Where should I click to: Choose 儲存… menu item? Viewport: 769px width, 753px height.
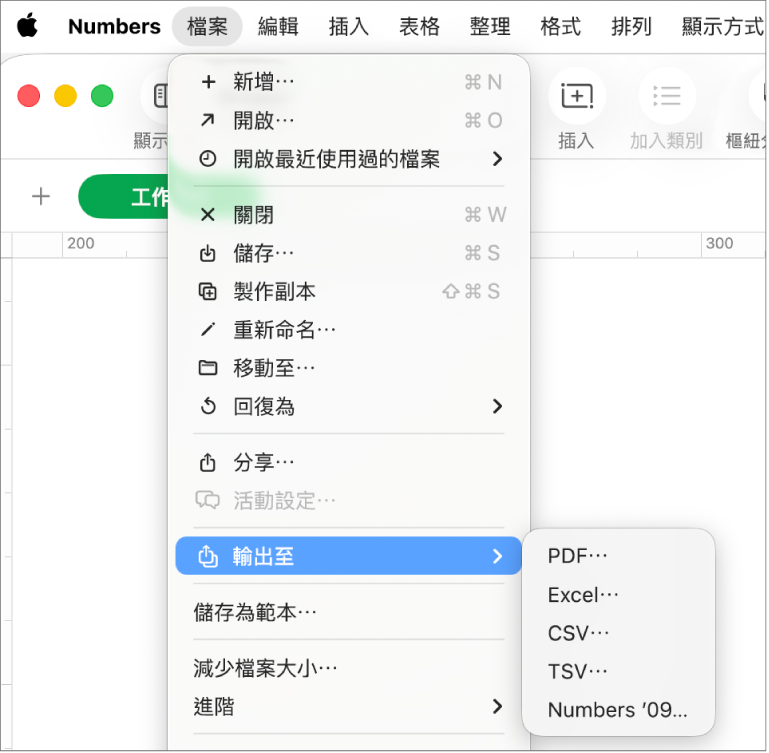point(349,253)
